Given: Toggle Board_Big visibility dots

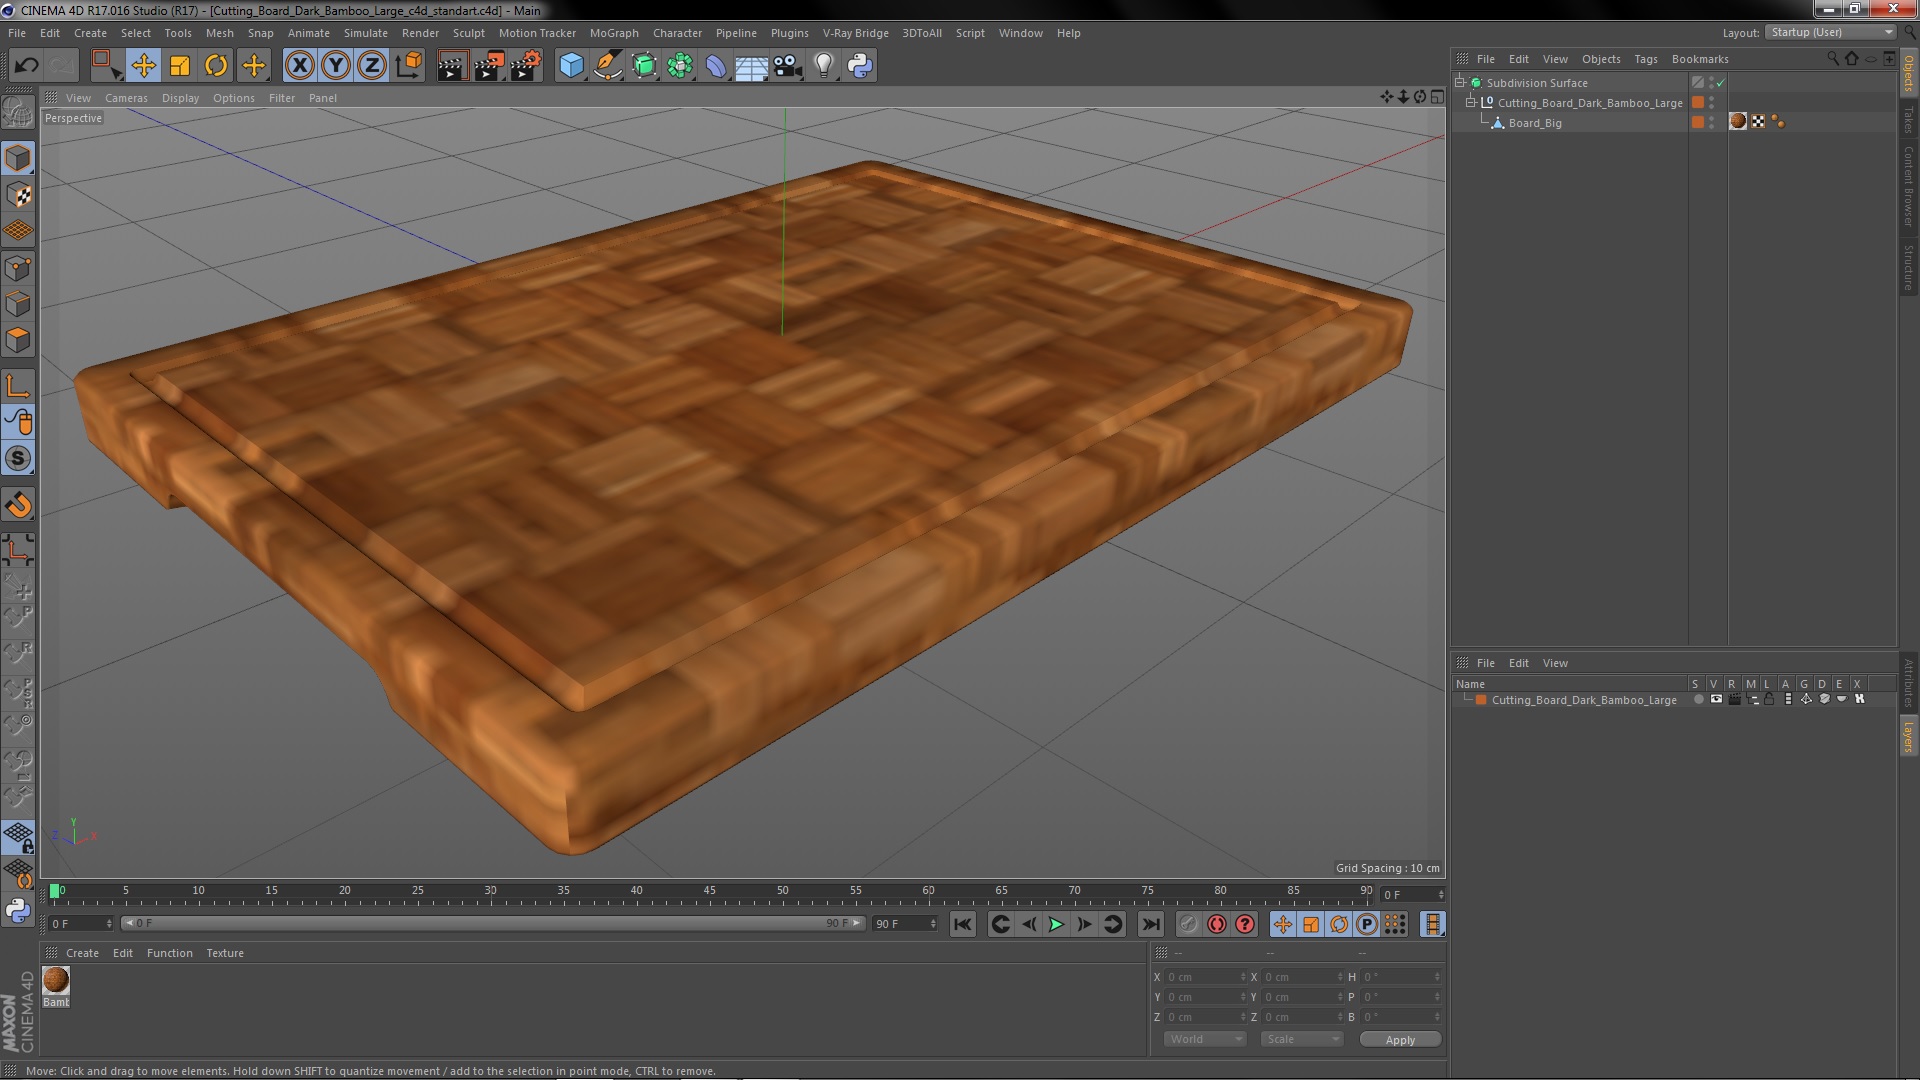Looking at the screenshot, I should [1712, 122].
